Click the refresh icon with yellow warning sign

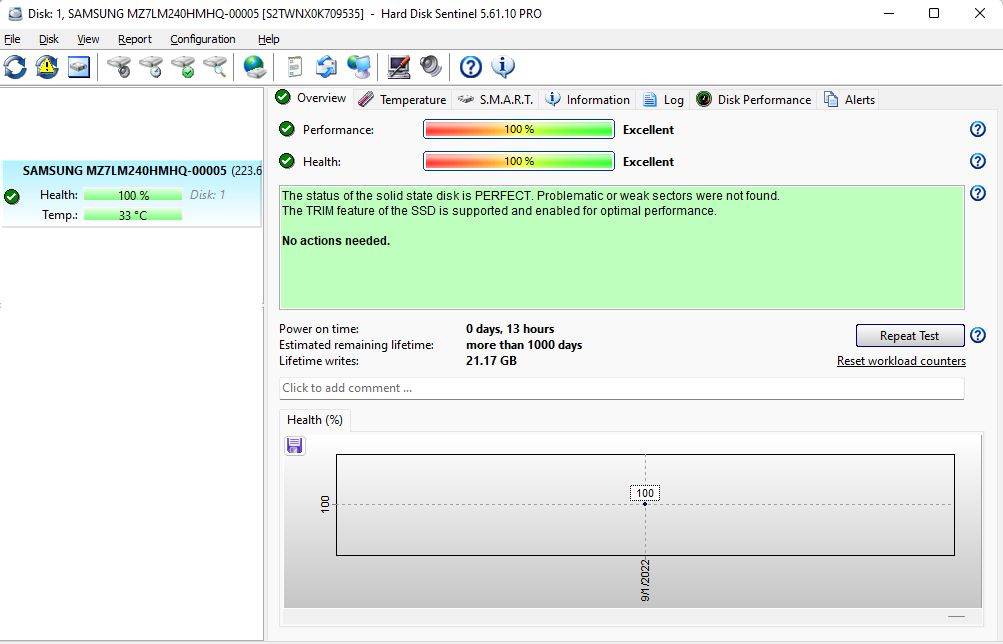pyautogui.click(x=47, y=67)
